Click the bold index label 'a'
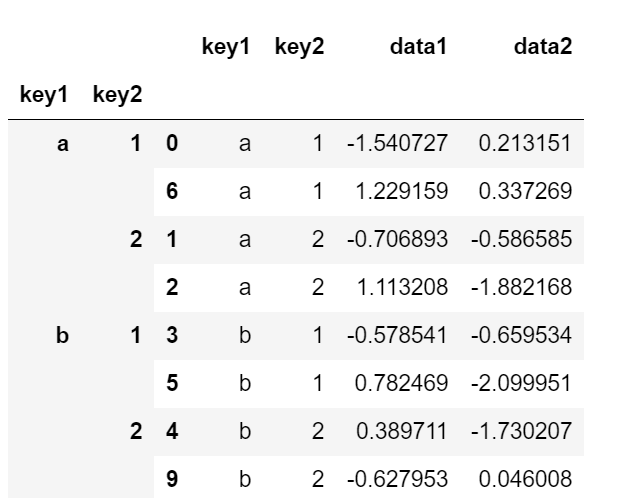 click(63, 145)
